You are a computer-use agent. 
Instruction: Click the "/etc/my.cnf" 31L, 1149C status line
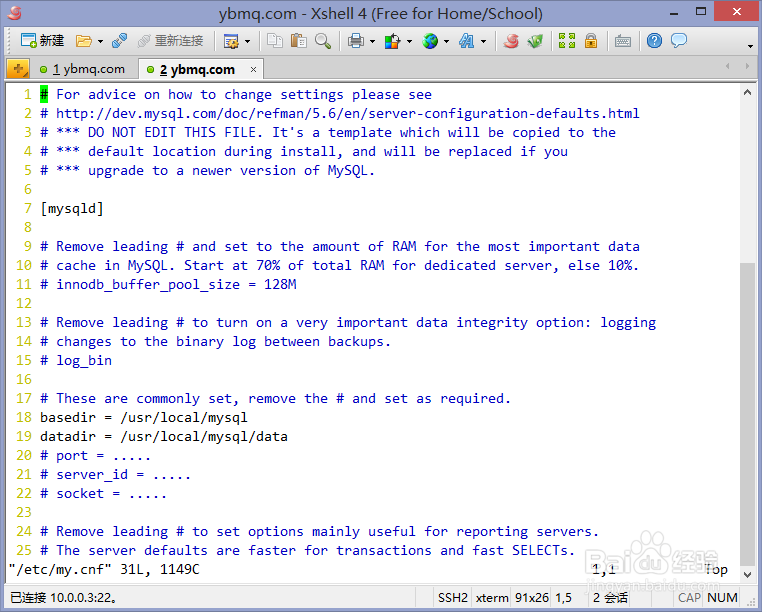[104, 569]
